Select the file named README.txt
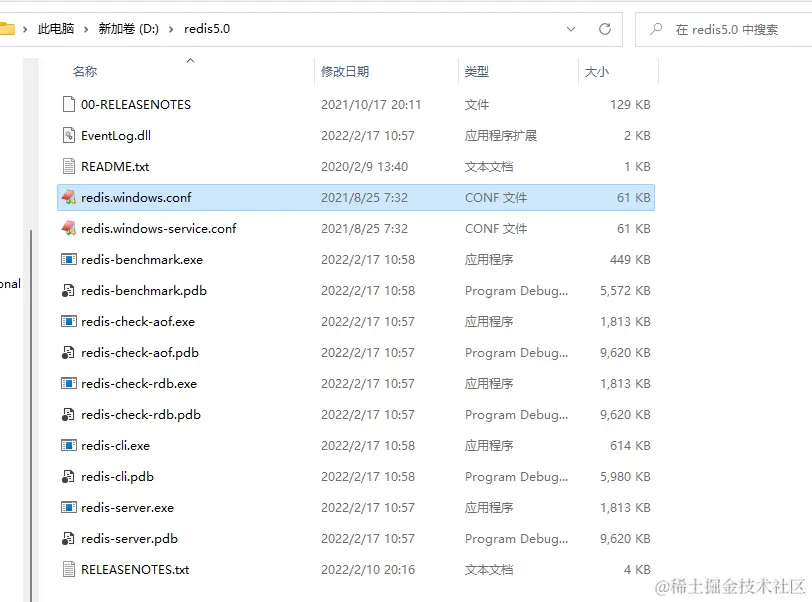812x602 pixels. (115, 167)
